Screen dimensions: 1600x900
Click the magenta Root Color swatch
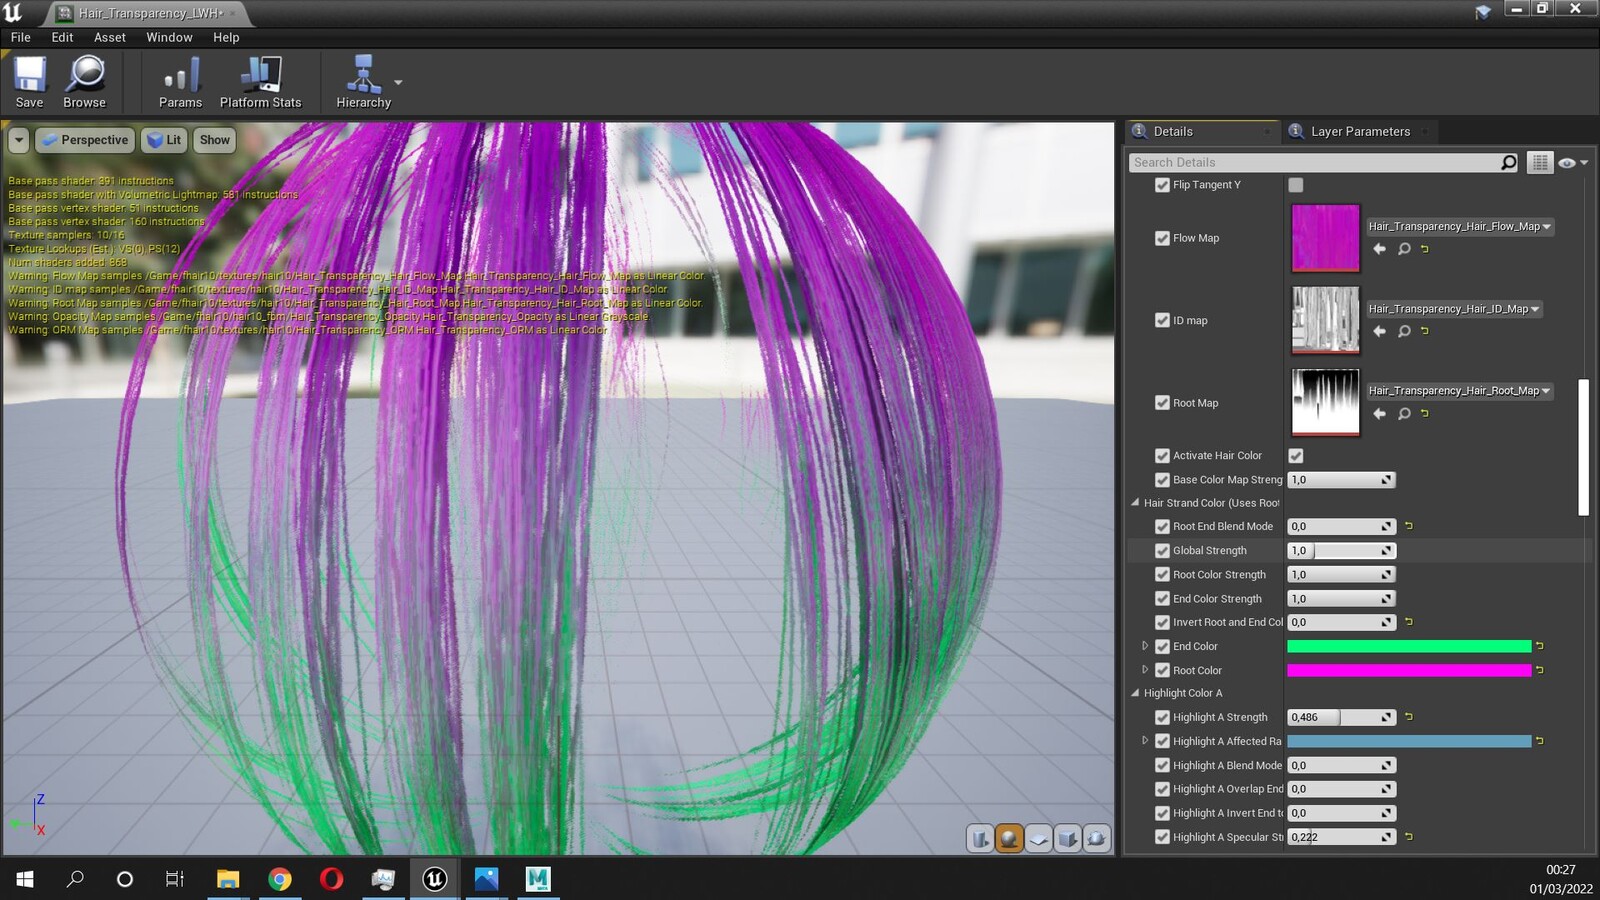tap(1409, 670)
